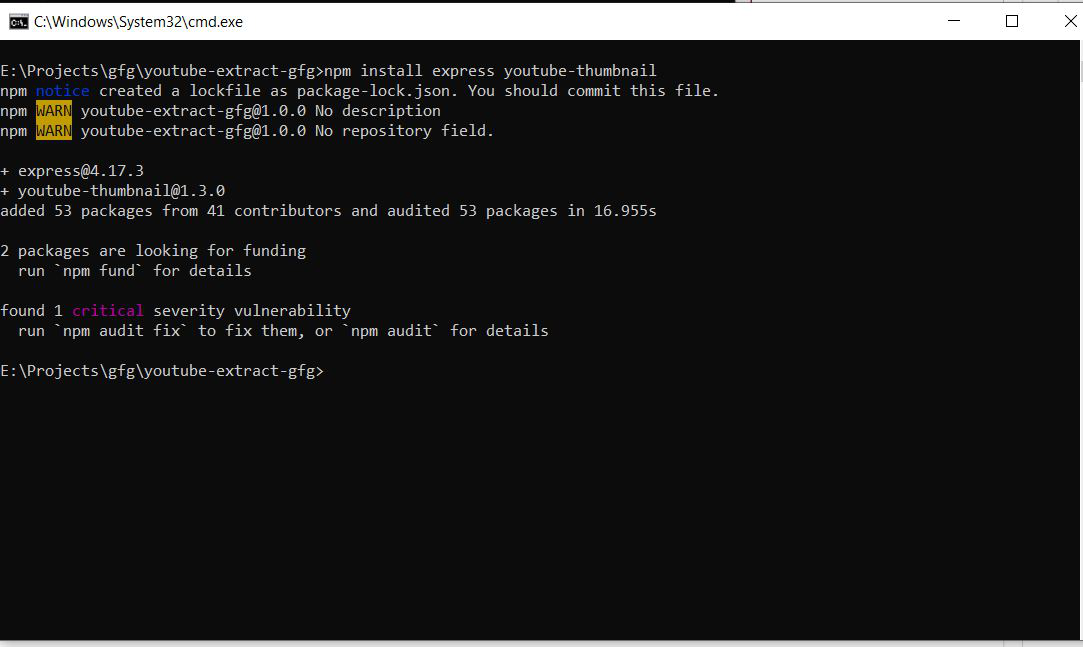Close the cmd.exe window
1083x647 pixels.
[x=1070, y=21]
